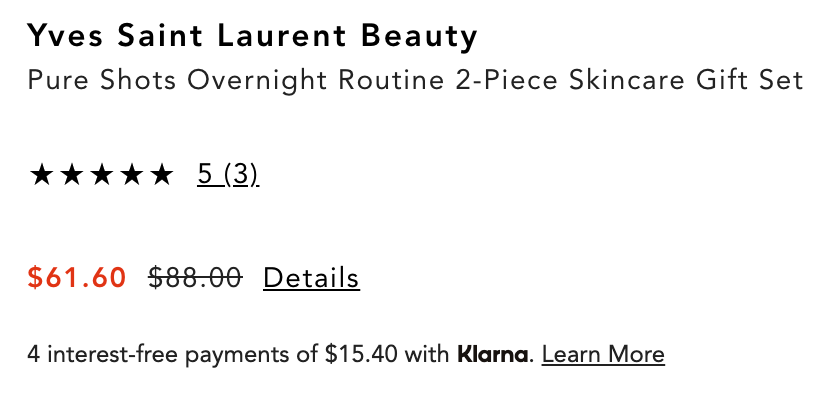Image resolution: width=834 pixels, height=408 pixels.
Task: Click Learn More about Klarna payments
Action: click(x=603, y=354)
